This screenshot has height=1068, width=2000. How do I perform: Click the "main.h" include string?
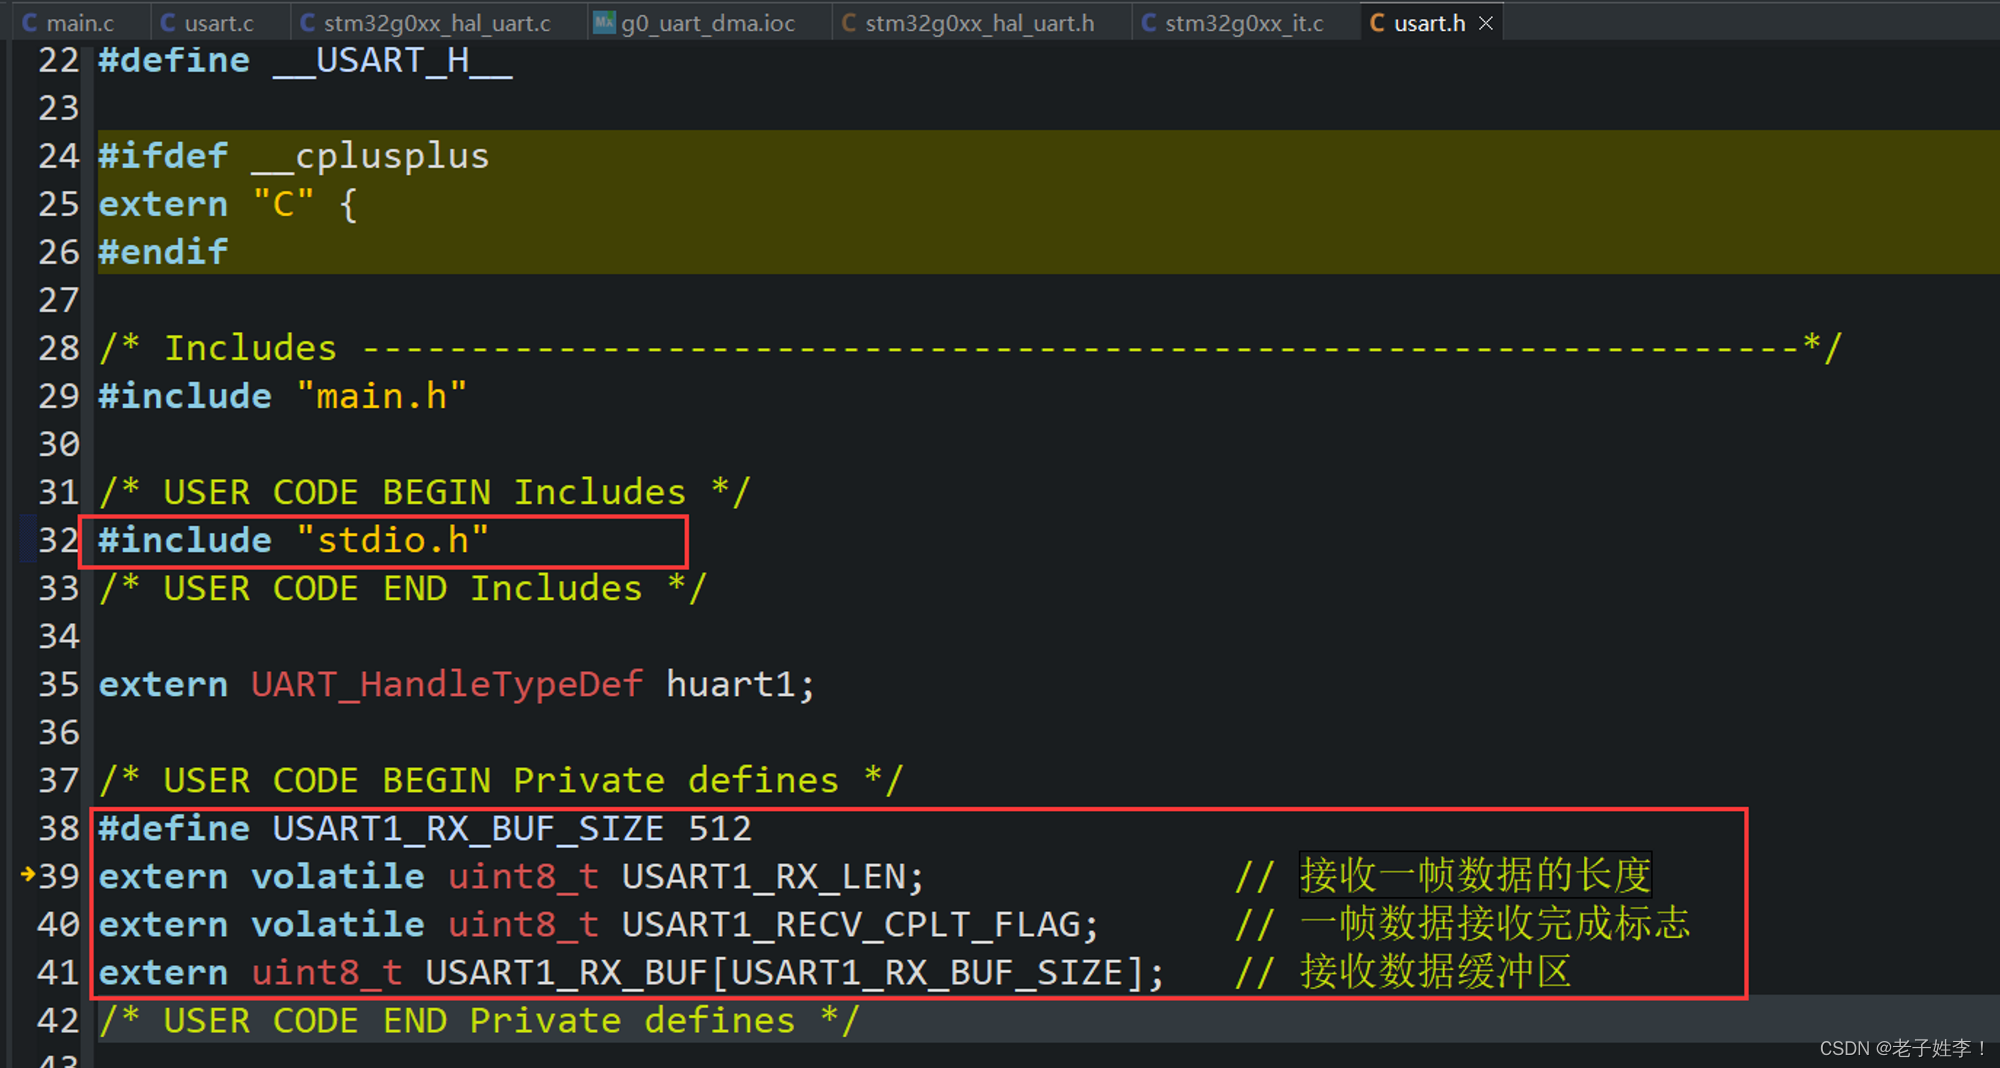(x=381, y=396)
